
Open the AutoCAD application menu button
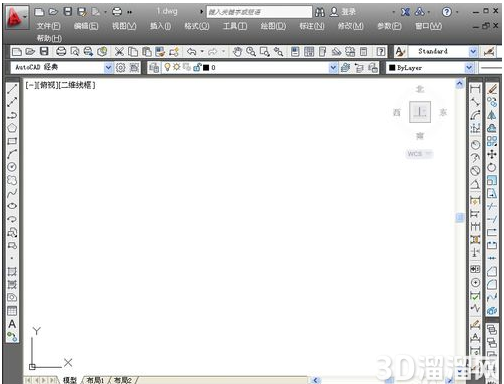pos(16,18)
